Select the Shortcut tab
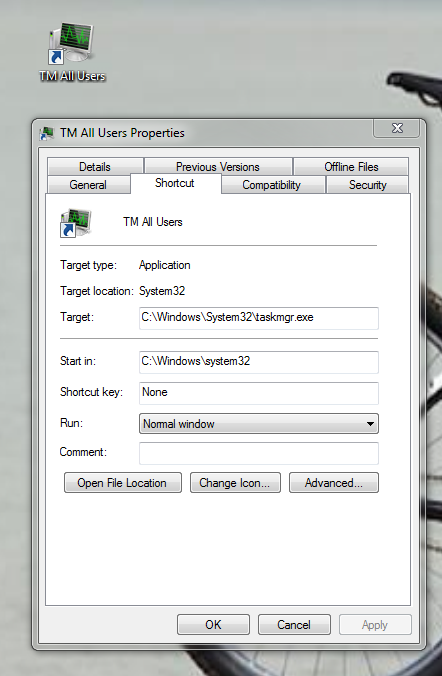The image size is (442, 676). click(175, 184)
